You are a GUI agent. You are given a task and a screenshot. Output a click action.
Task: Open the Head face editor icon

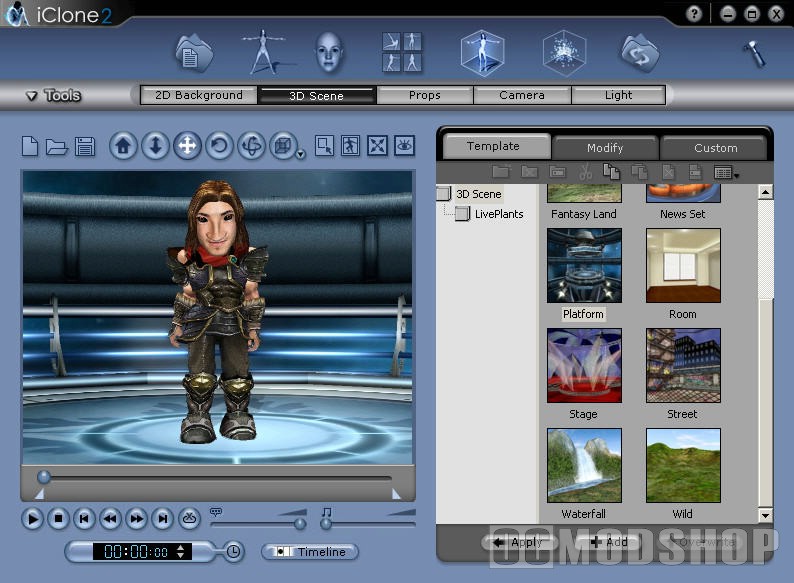tap(329, 53)
